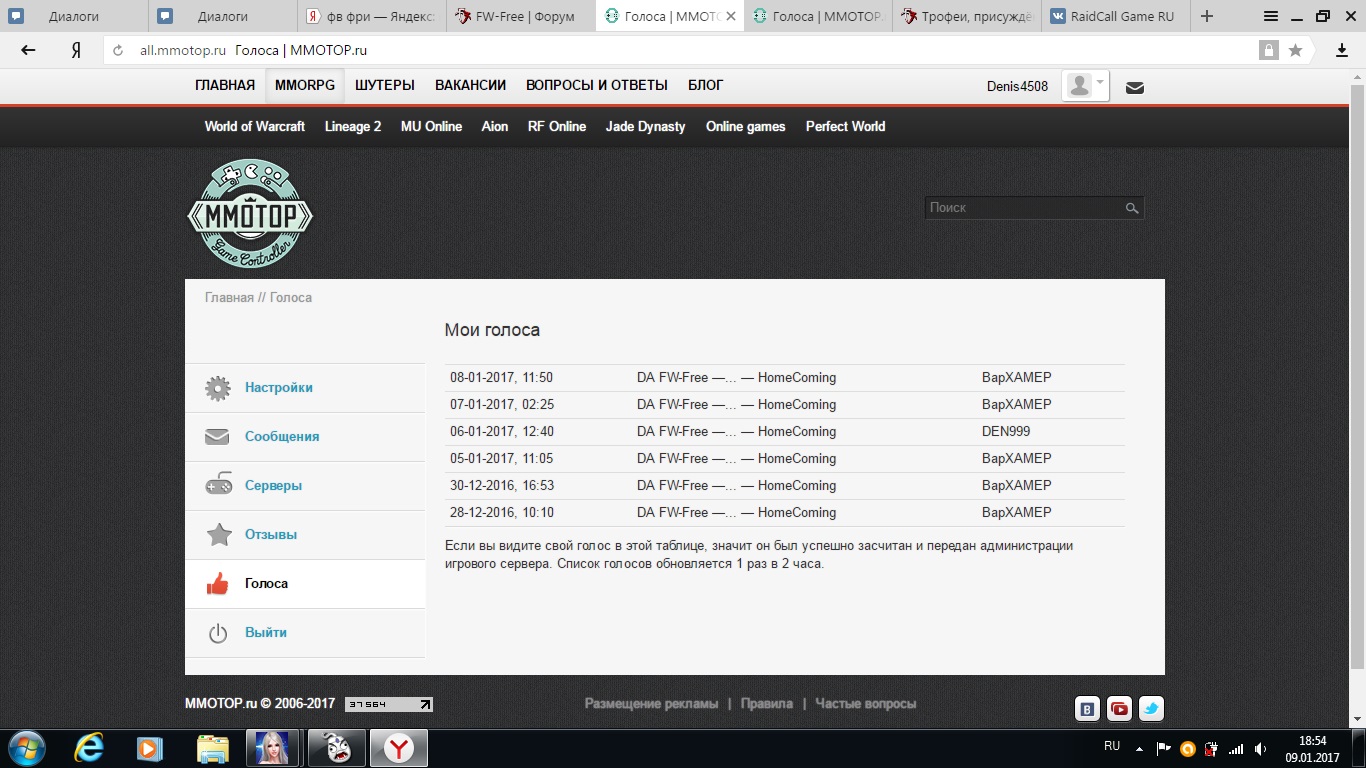Open ВОПРОСЫ И ОТВЕТЫ menu item

tap(597, 86)
